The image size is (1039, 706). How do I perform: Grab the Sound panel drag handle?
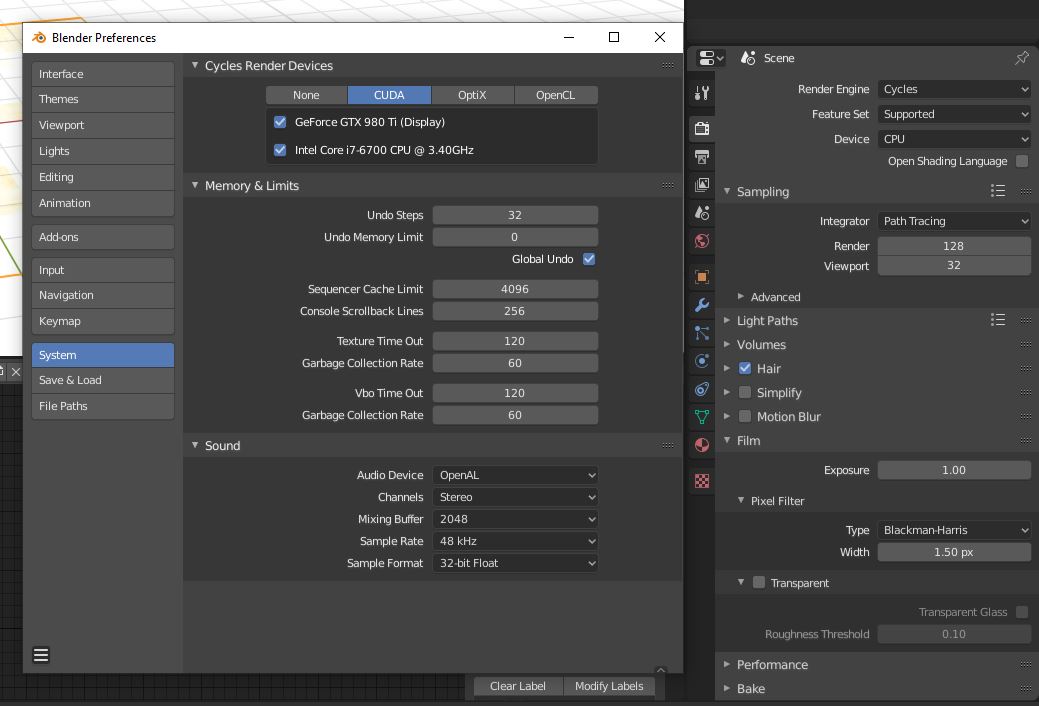(668, 445)
